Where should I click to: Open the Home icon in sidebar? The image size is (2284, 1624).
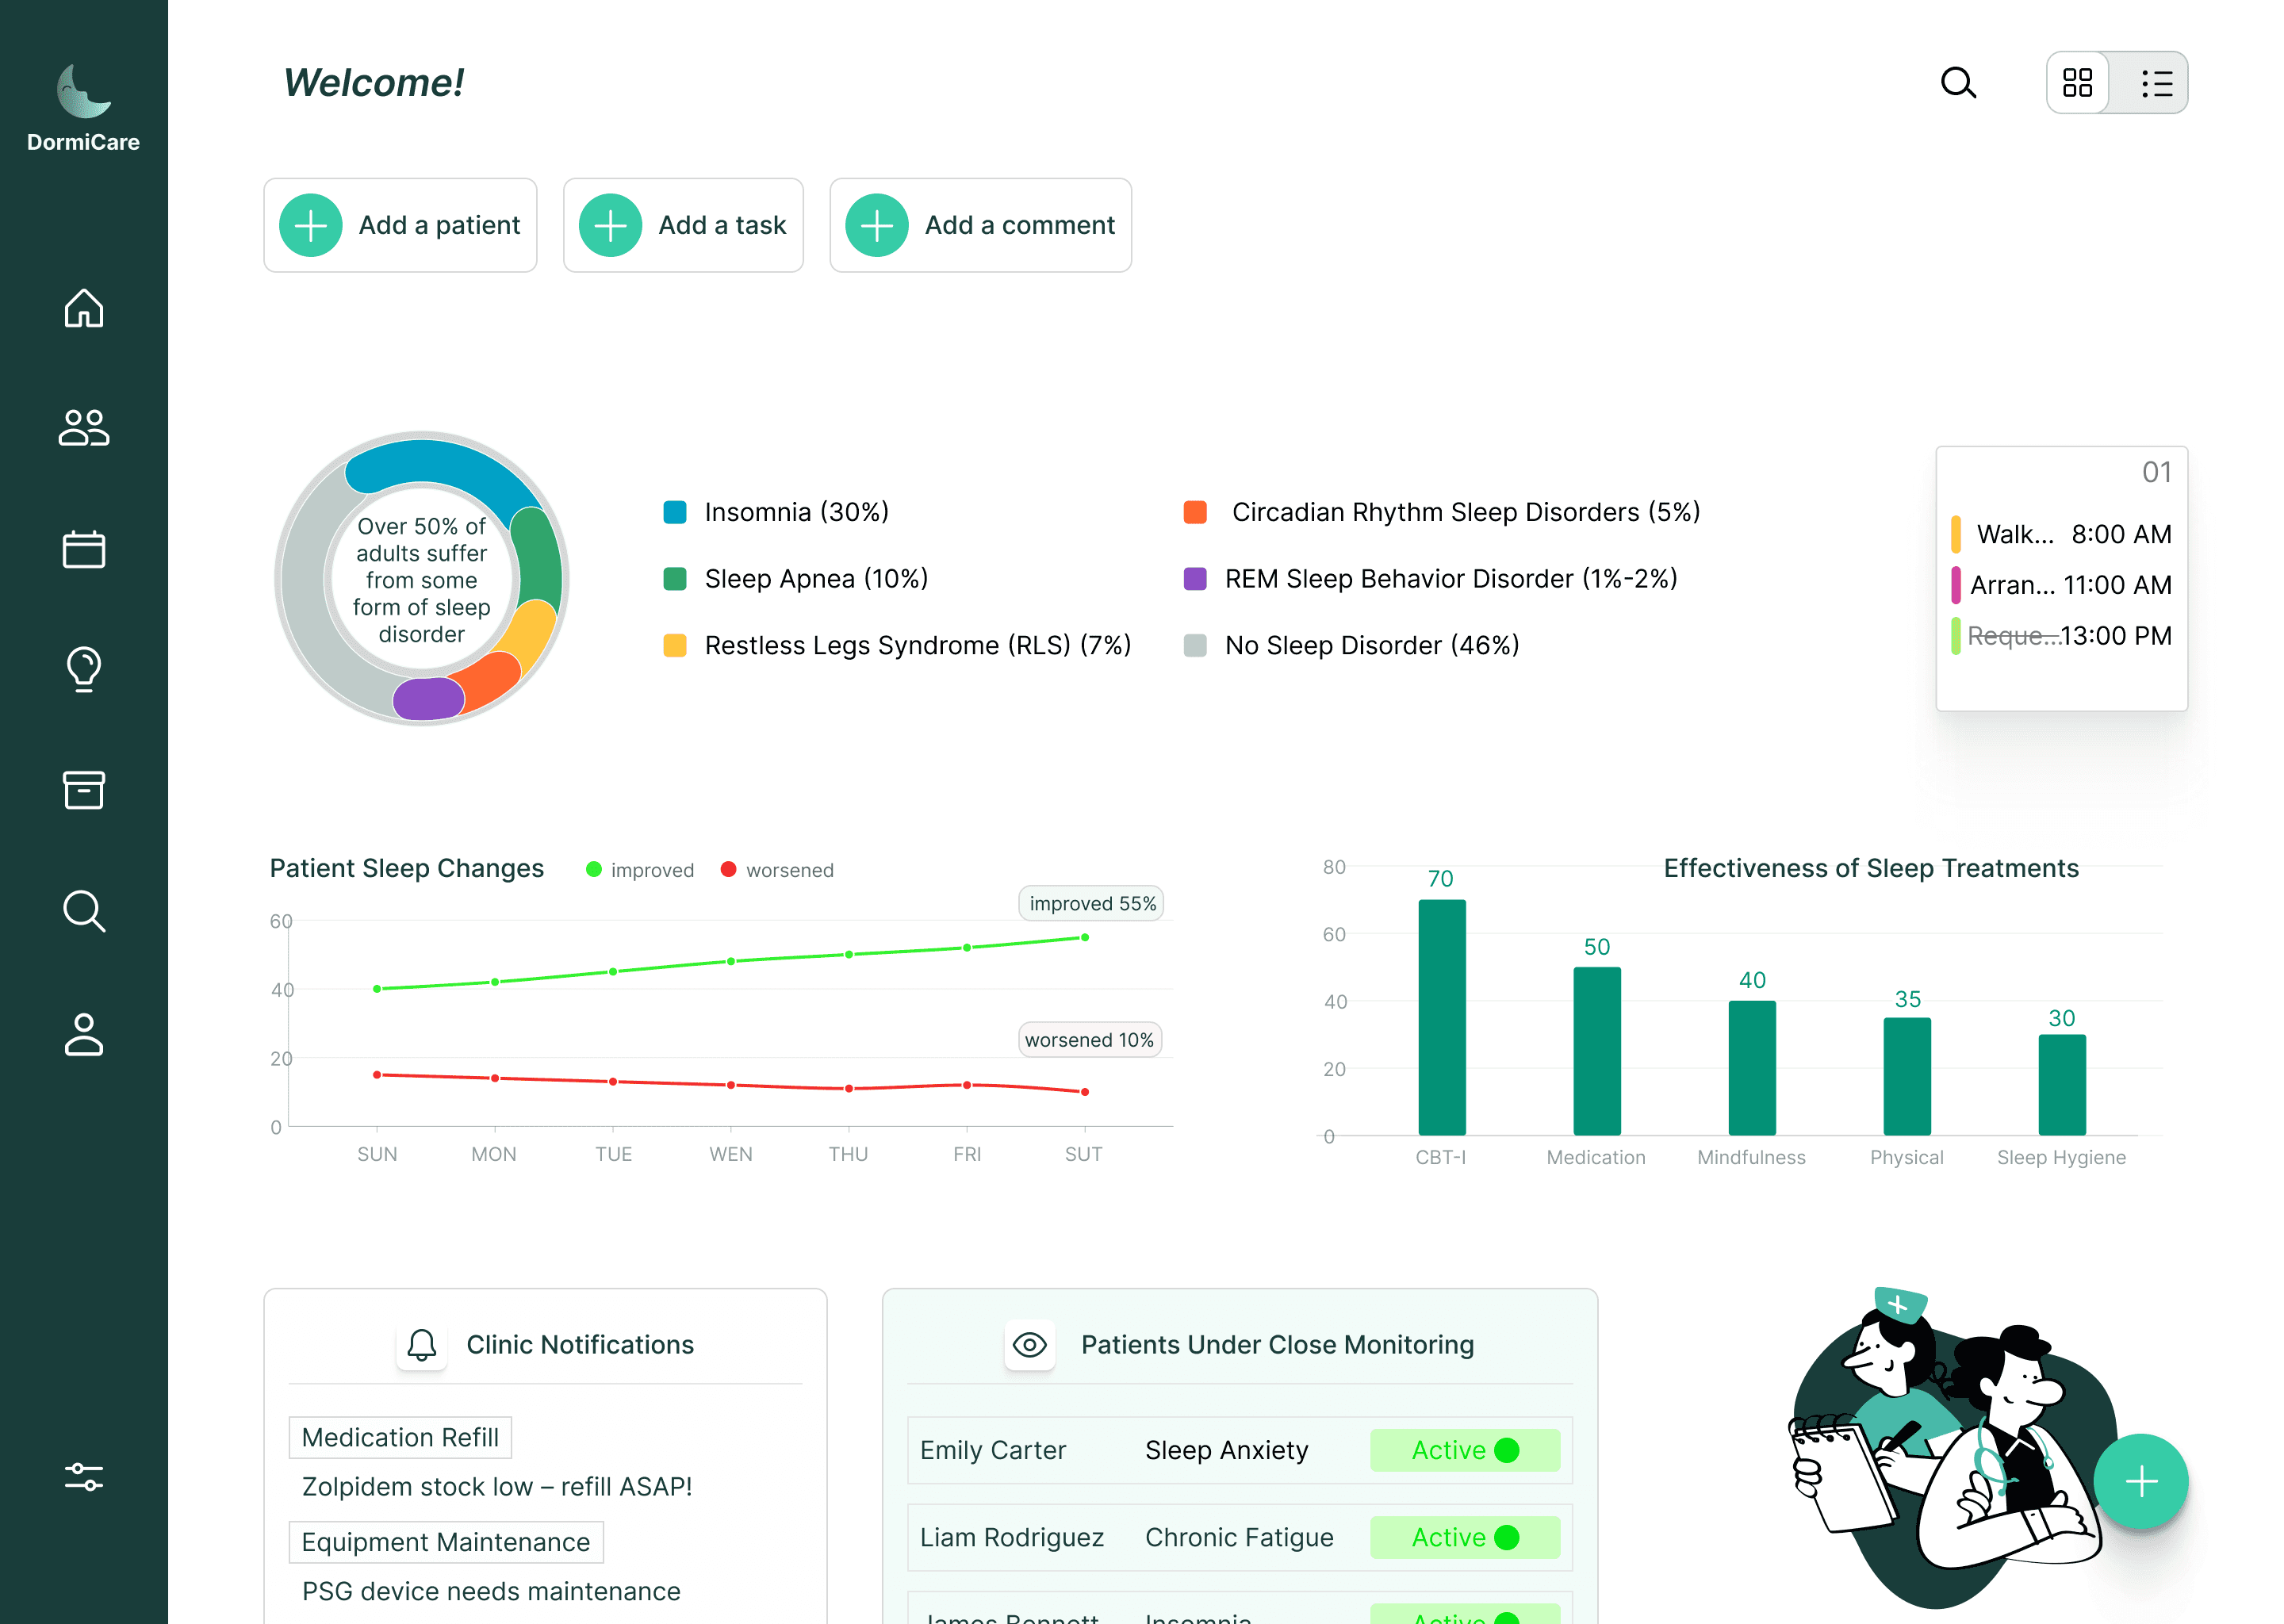(84, 308)
